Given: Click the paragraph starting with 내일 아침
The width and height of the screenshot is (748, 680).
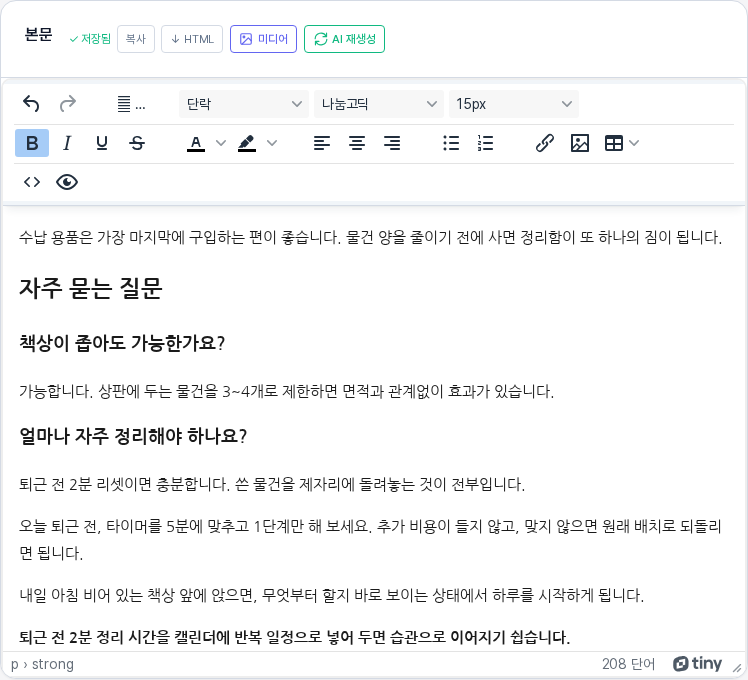Looking at the screenshot, I should pyautogui.click(x=332, y=596).
